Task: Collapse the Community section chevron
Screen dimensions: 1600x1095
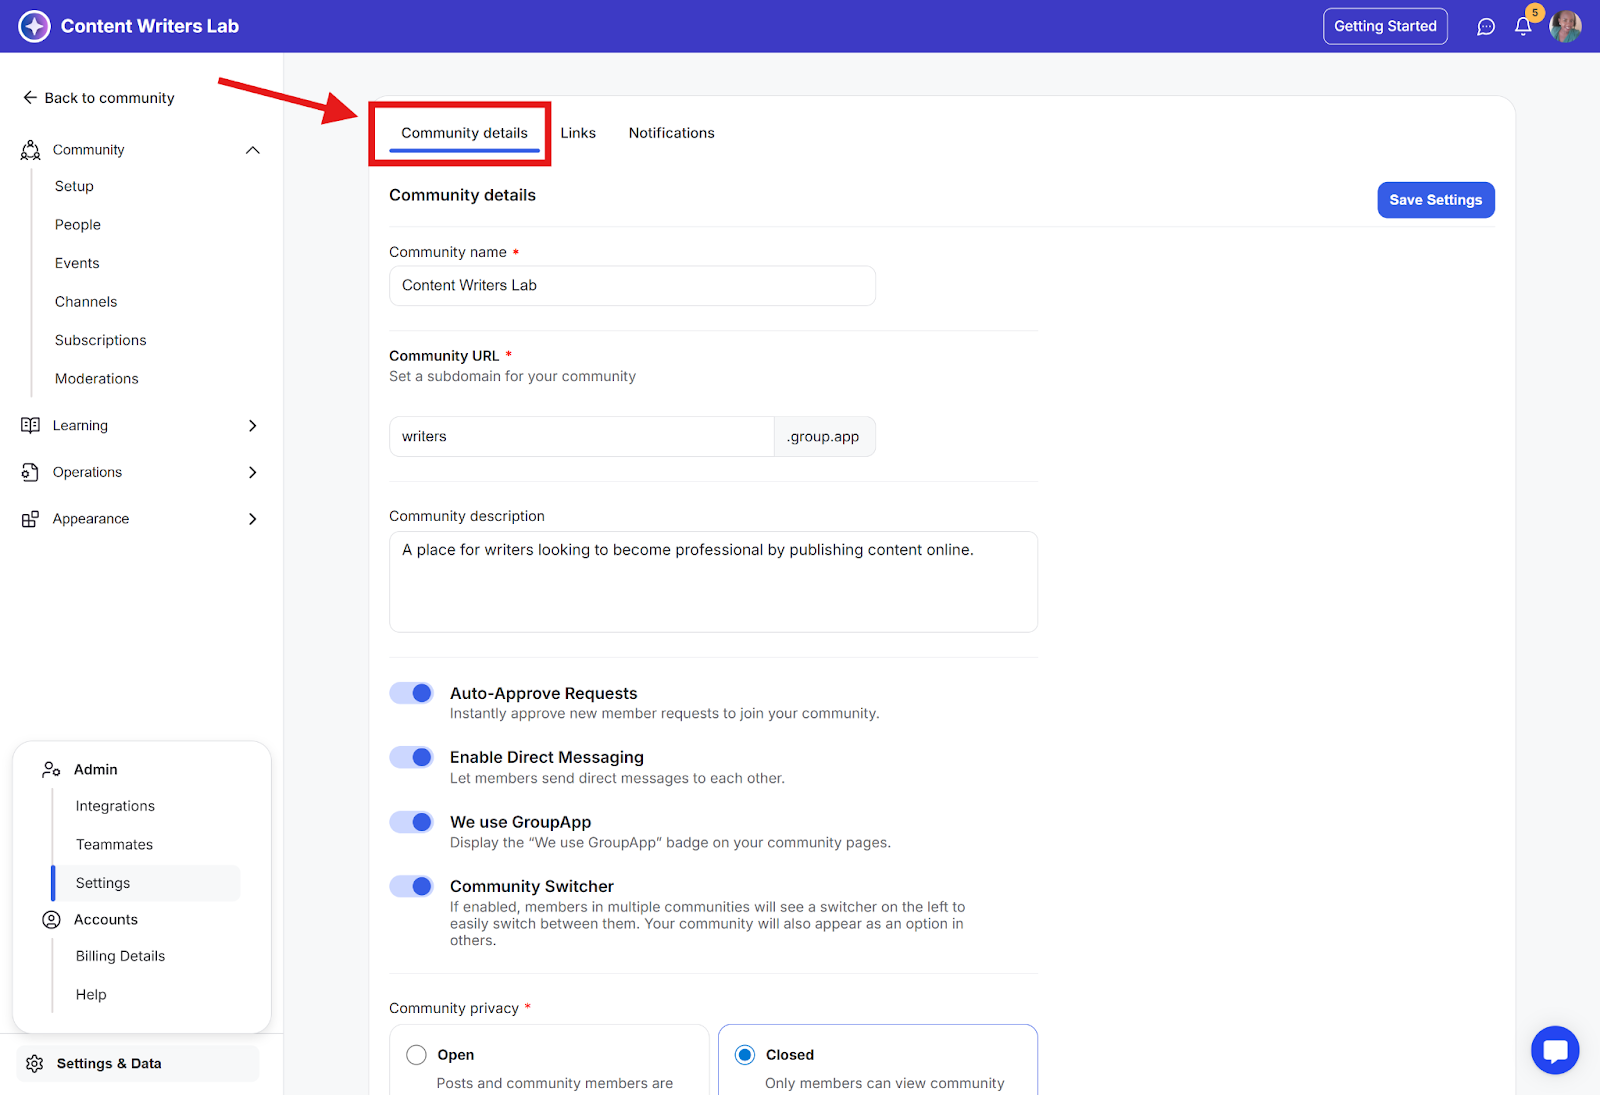Action: coord(253,150)
